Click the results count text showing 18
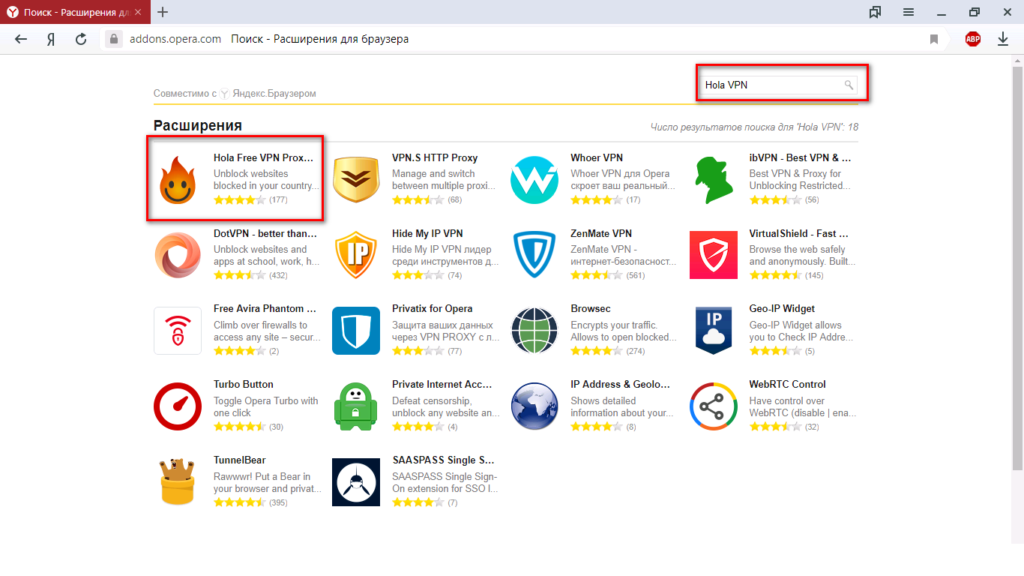Image resolution: width=1024 pixels, height=576 pixels. 754,127
